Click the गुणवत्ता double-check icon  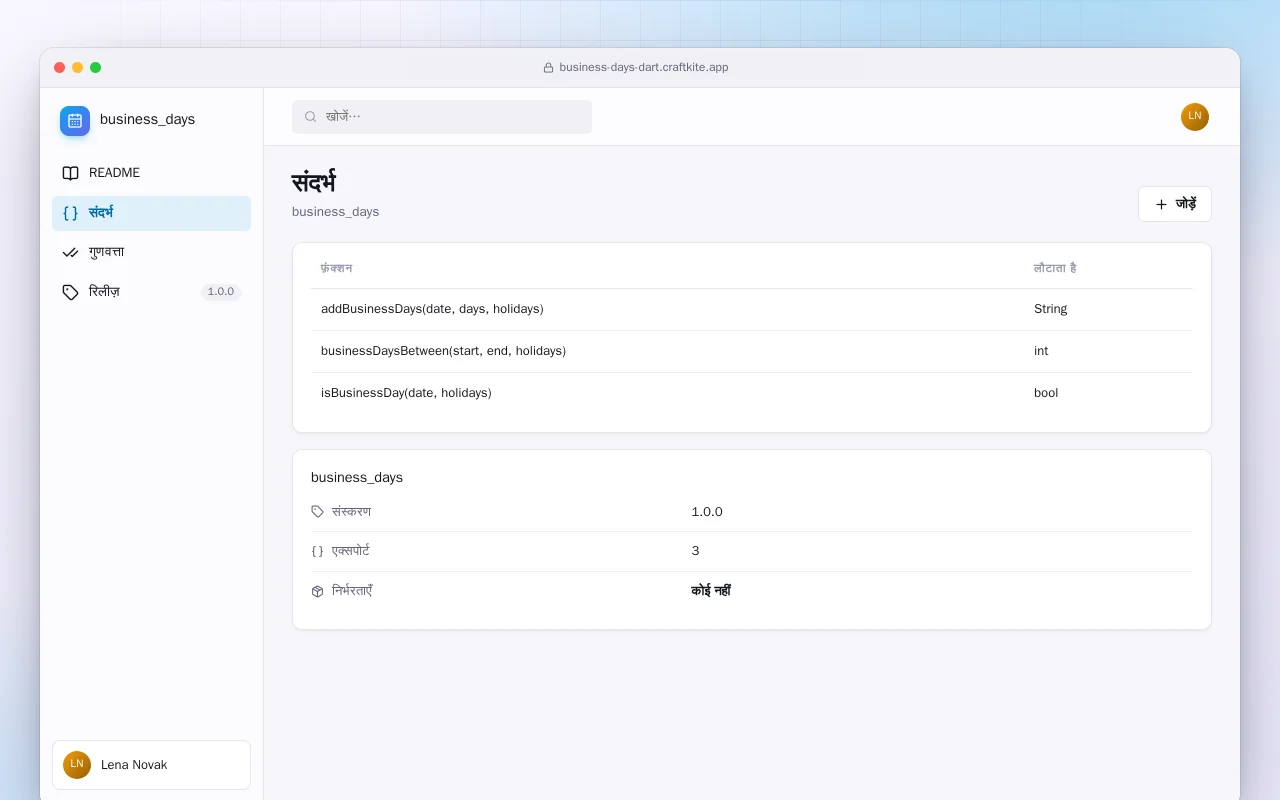(x=70, y=253)
